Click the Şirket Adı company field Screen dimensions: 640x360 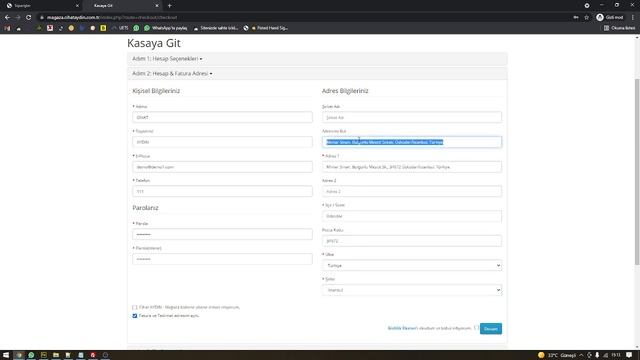pyautogui.click(x=412, y=117)
